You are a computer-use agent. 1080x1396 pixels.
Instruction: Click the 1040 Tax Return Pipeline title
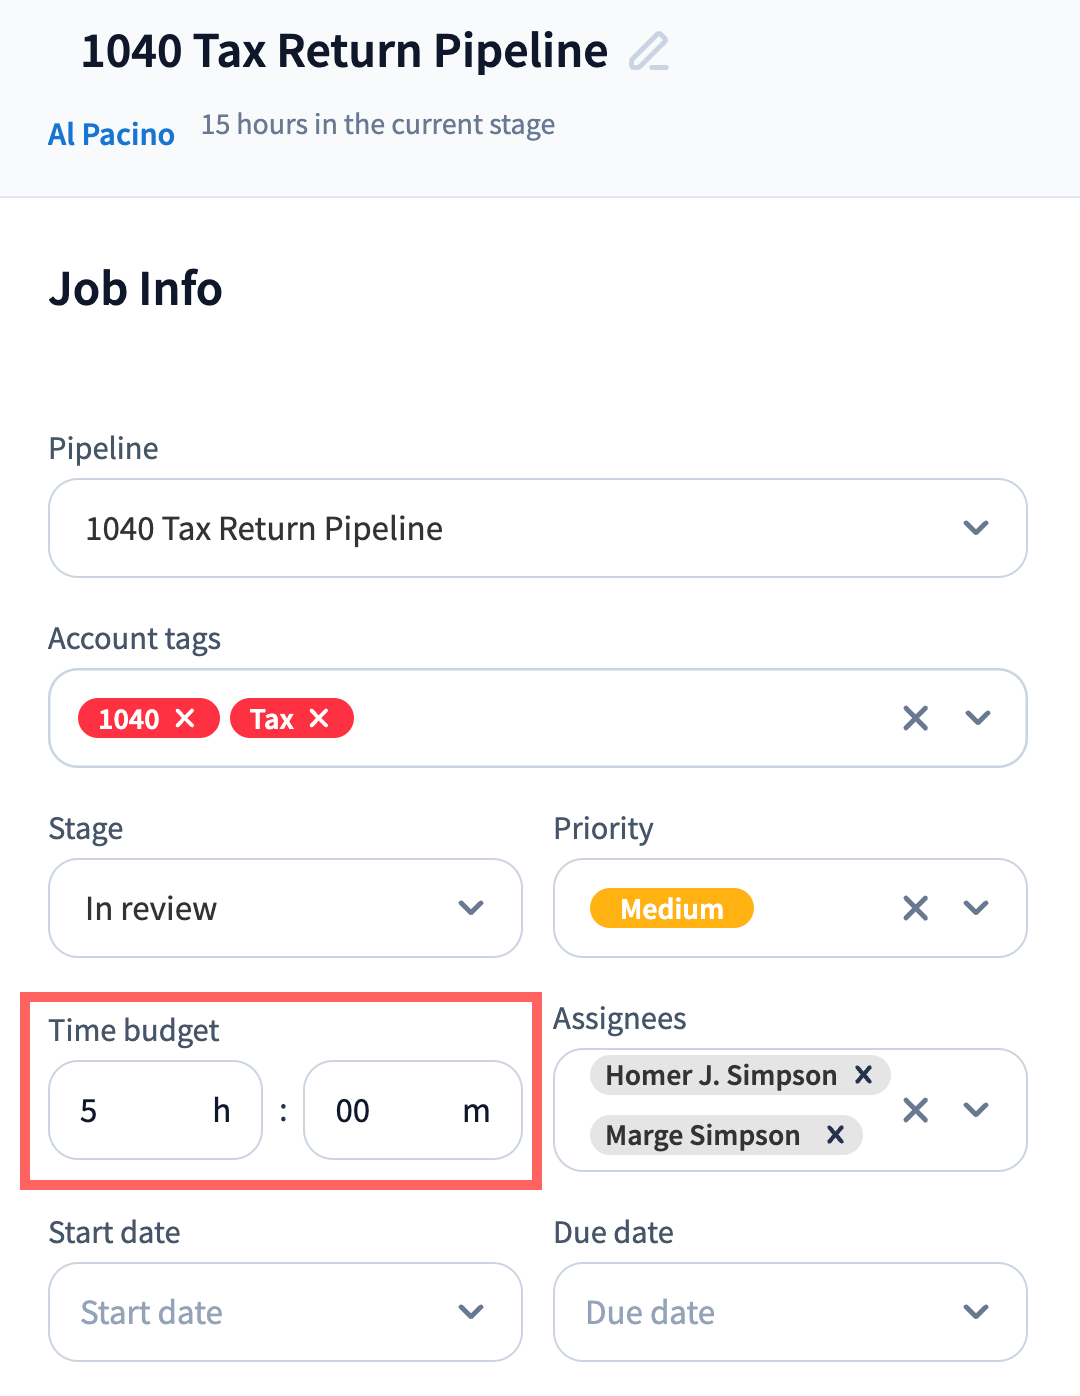point(344,51)
